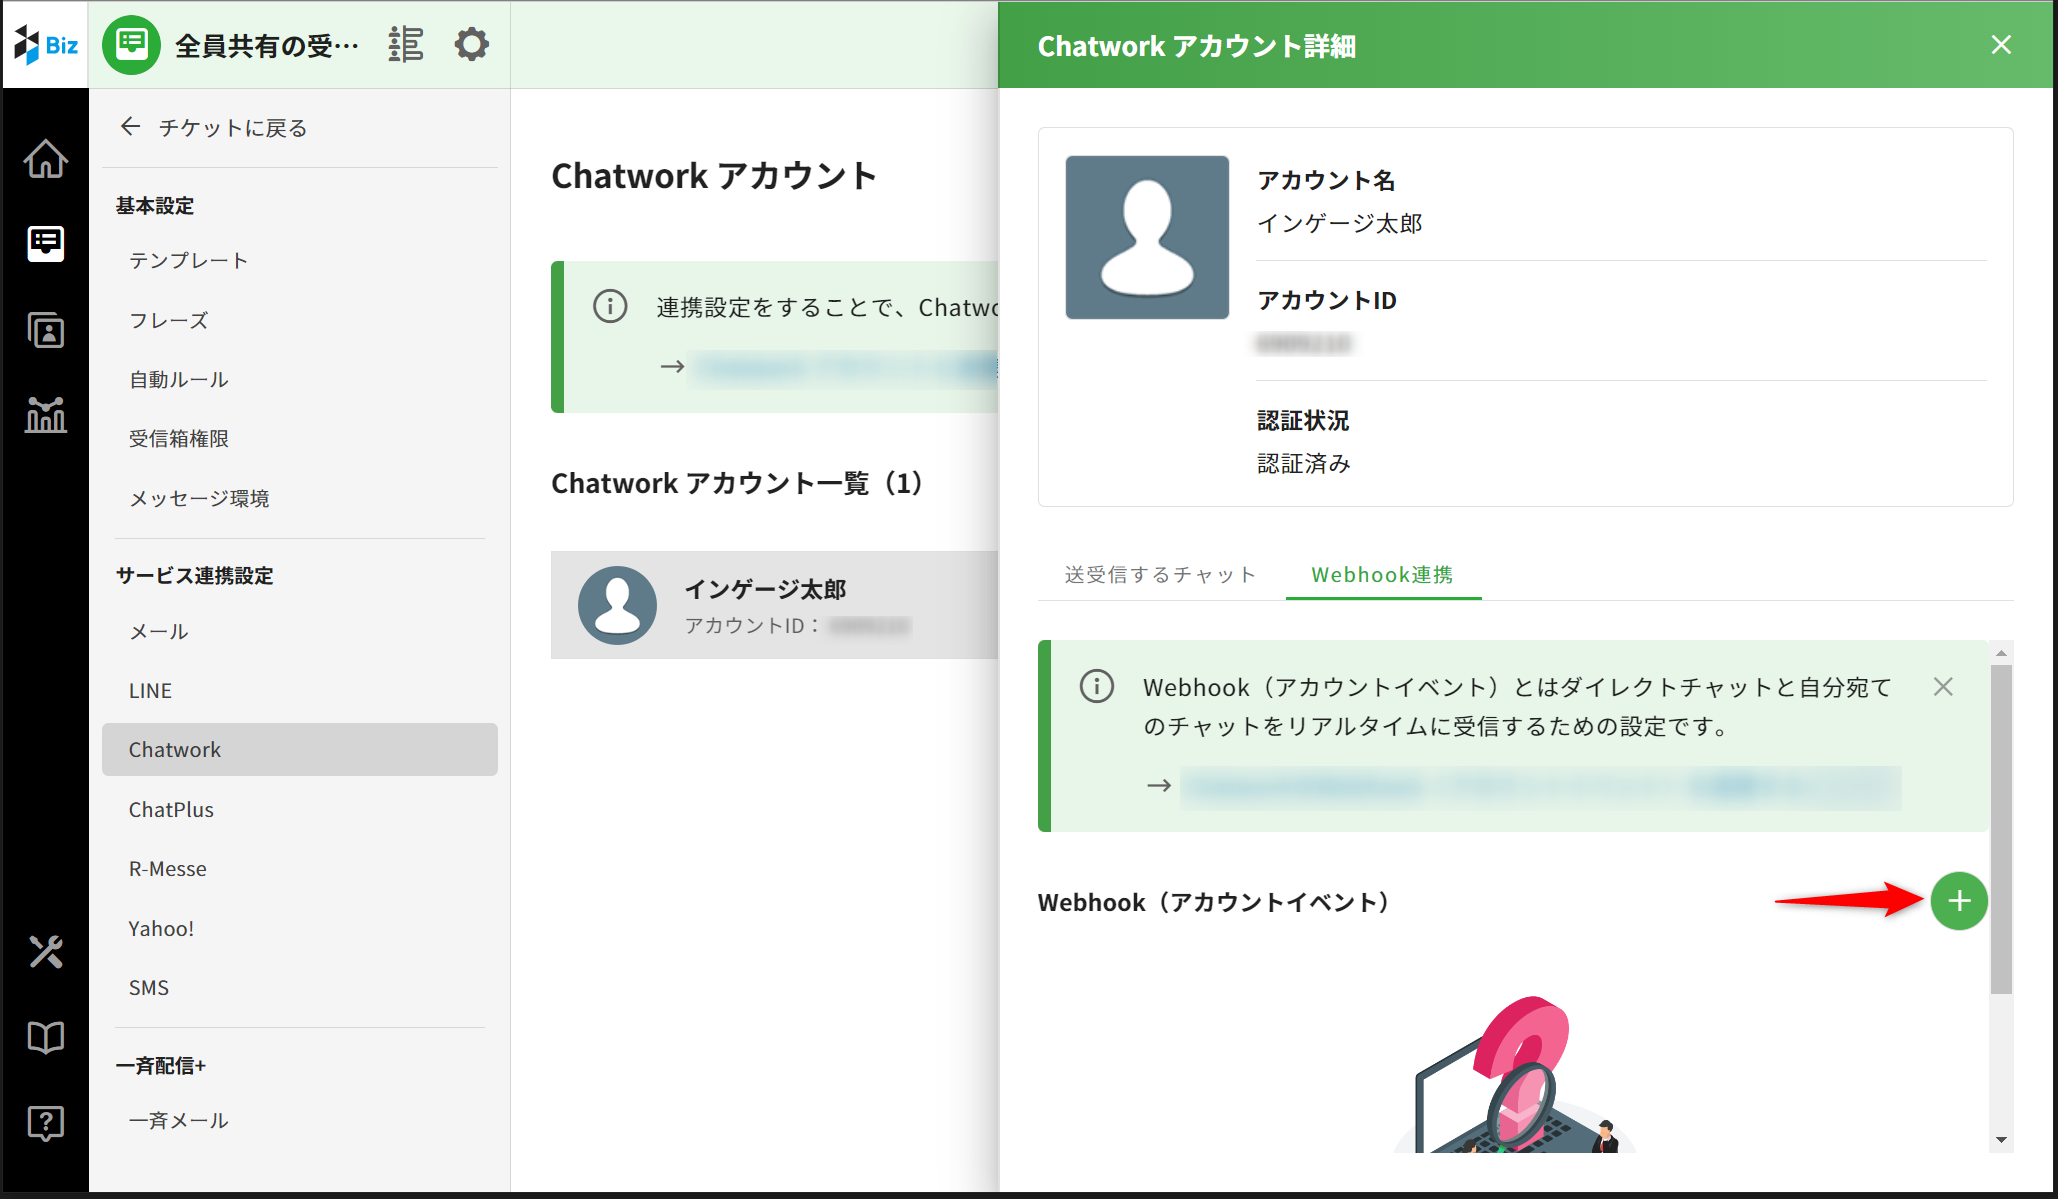Viewport: 2058px width, 1199px height.
Task: Click the インゲージ太郎 account name value
Action: (x=1340, y=223)
